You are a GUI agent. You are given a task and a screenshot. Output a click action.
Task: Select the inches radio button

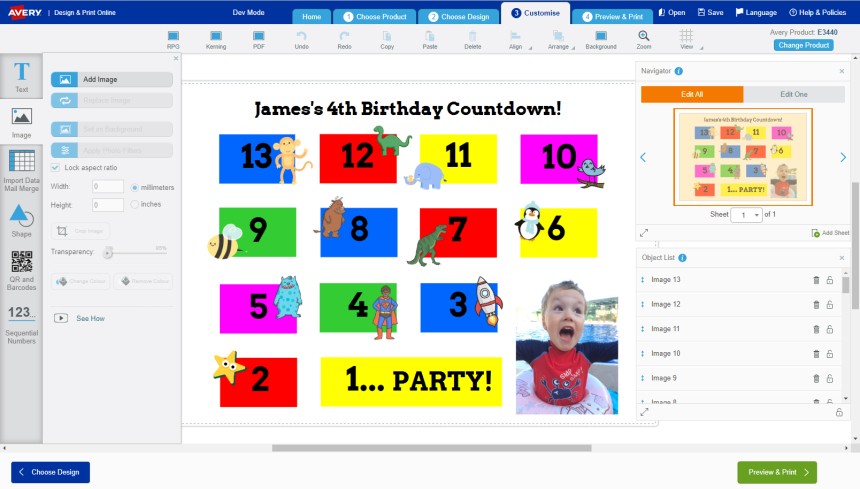[135, 204]
